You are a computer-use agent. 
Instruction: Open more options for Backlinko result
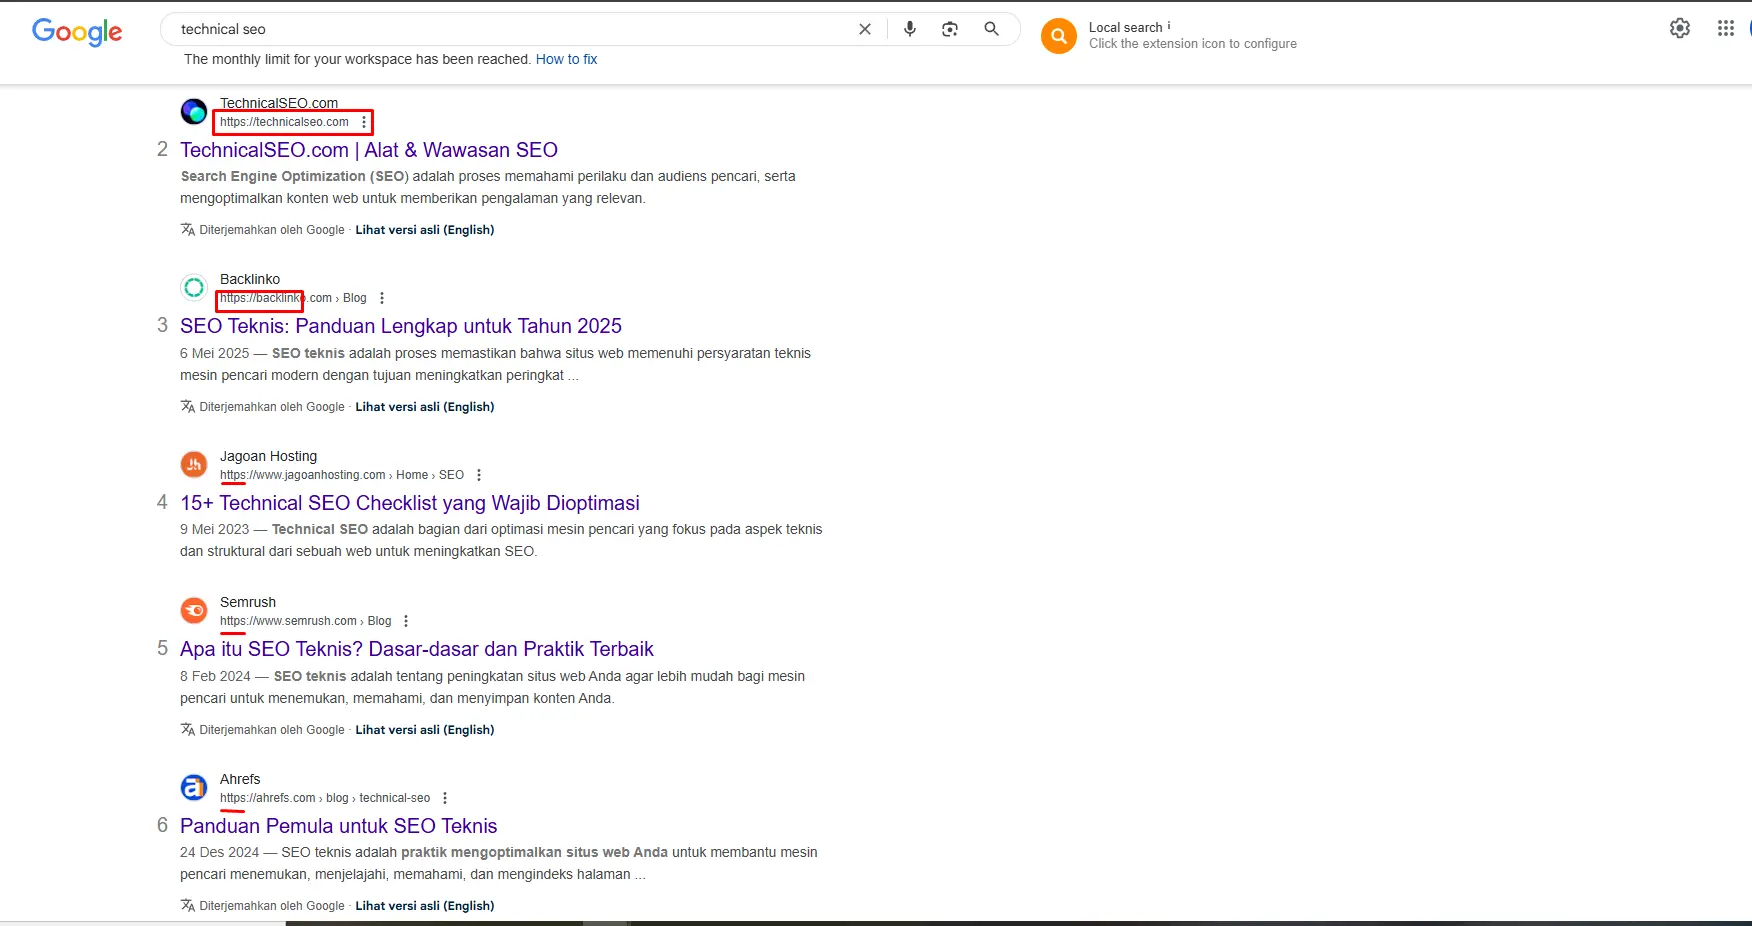[382, 298]
